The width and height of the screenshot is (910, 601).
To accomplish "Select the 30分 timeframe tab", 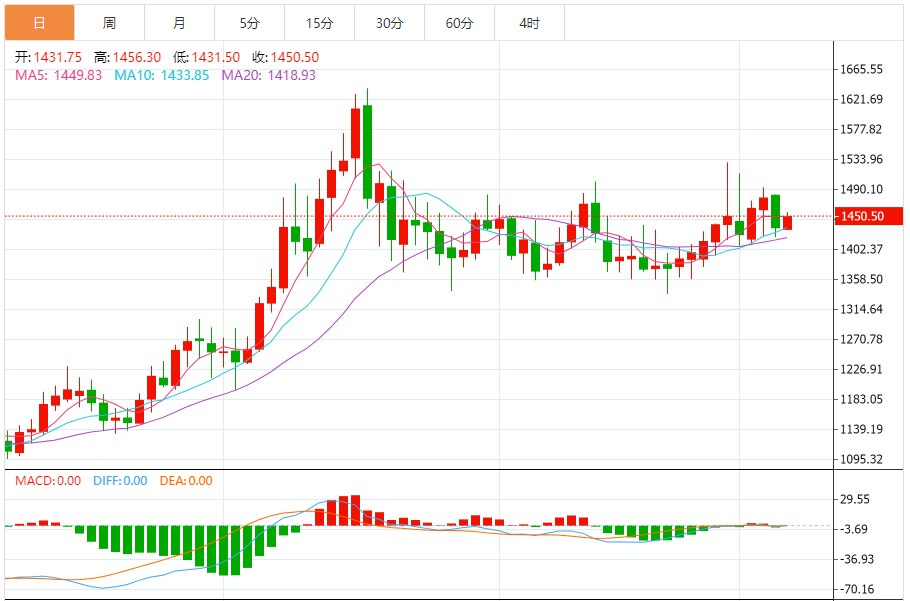I will pos(389,22).
